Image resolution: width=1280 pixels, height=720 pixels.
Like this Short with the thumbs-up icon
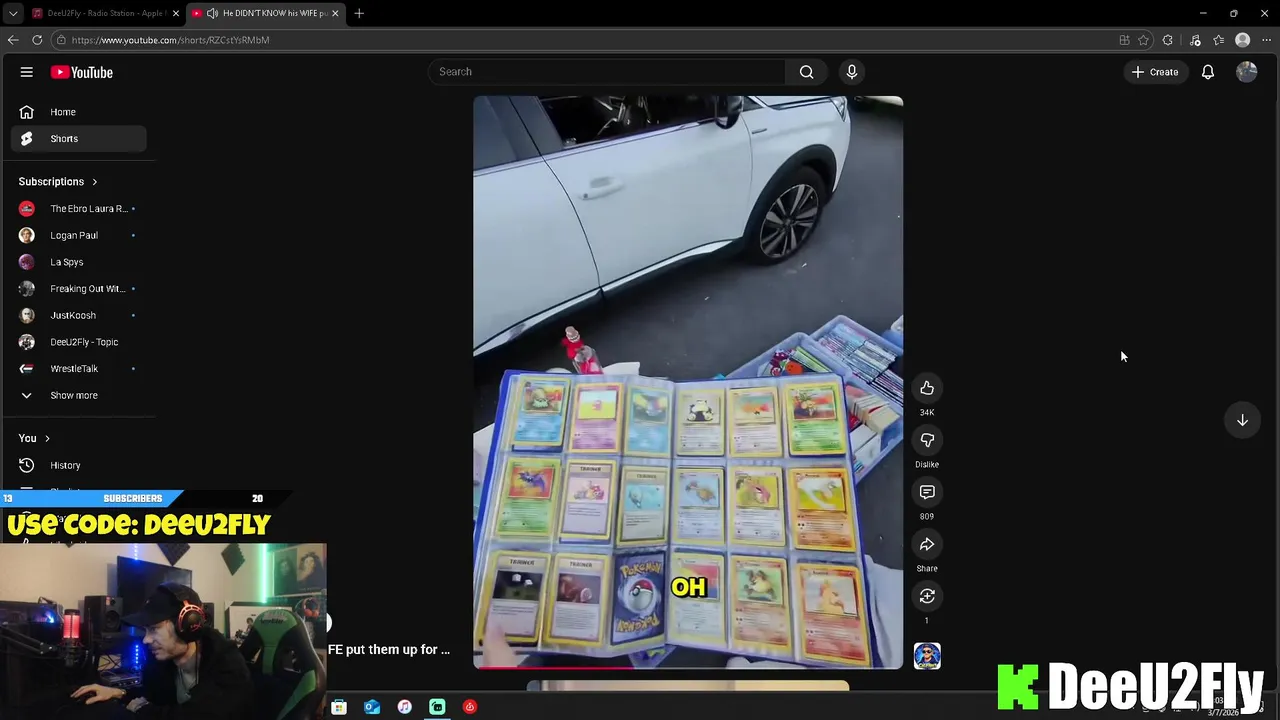coord(927,388)
